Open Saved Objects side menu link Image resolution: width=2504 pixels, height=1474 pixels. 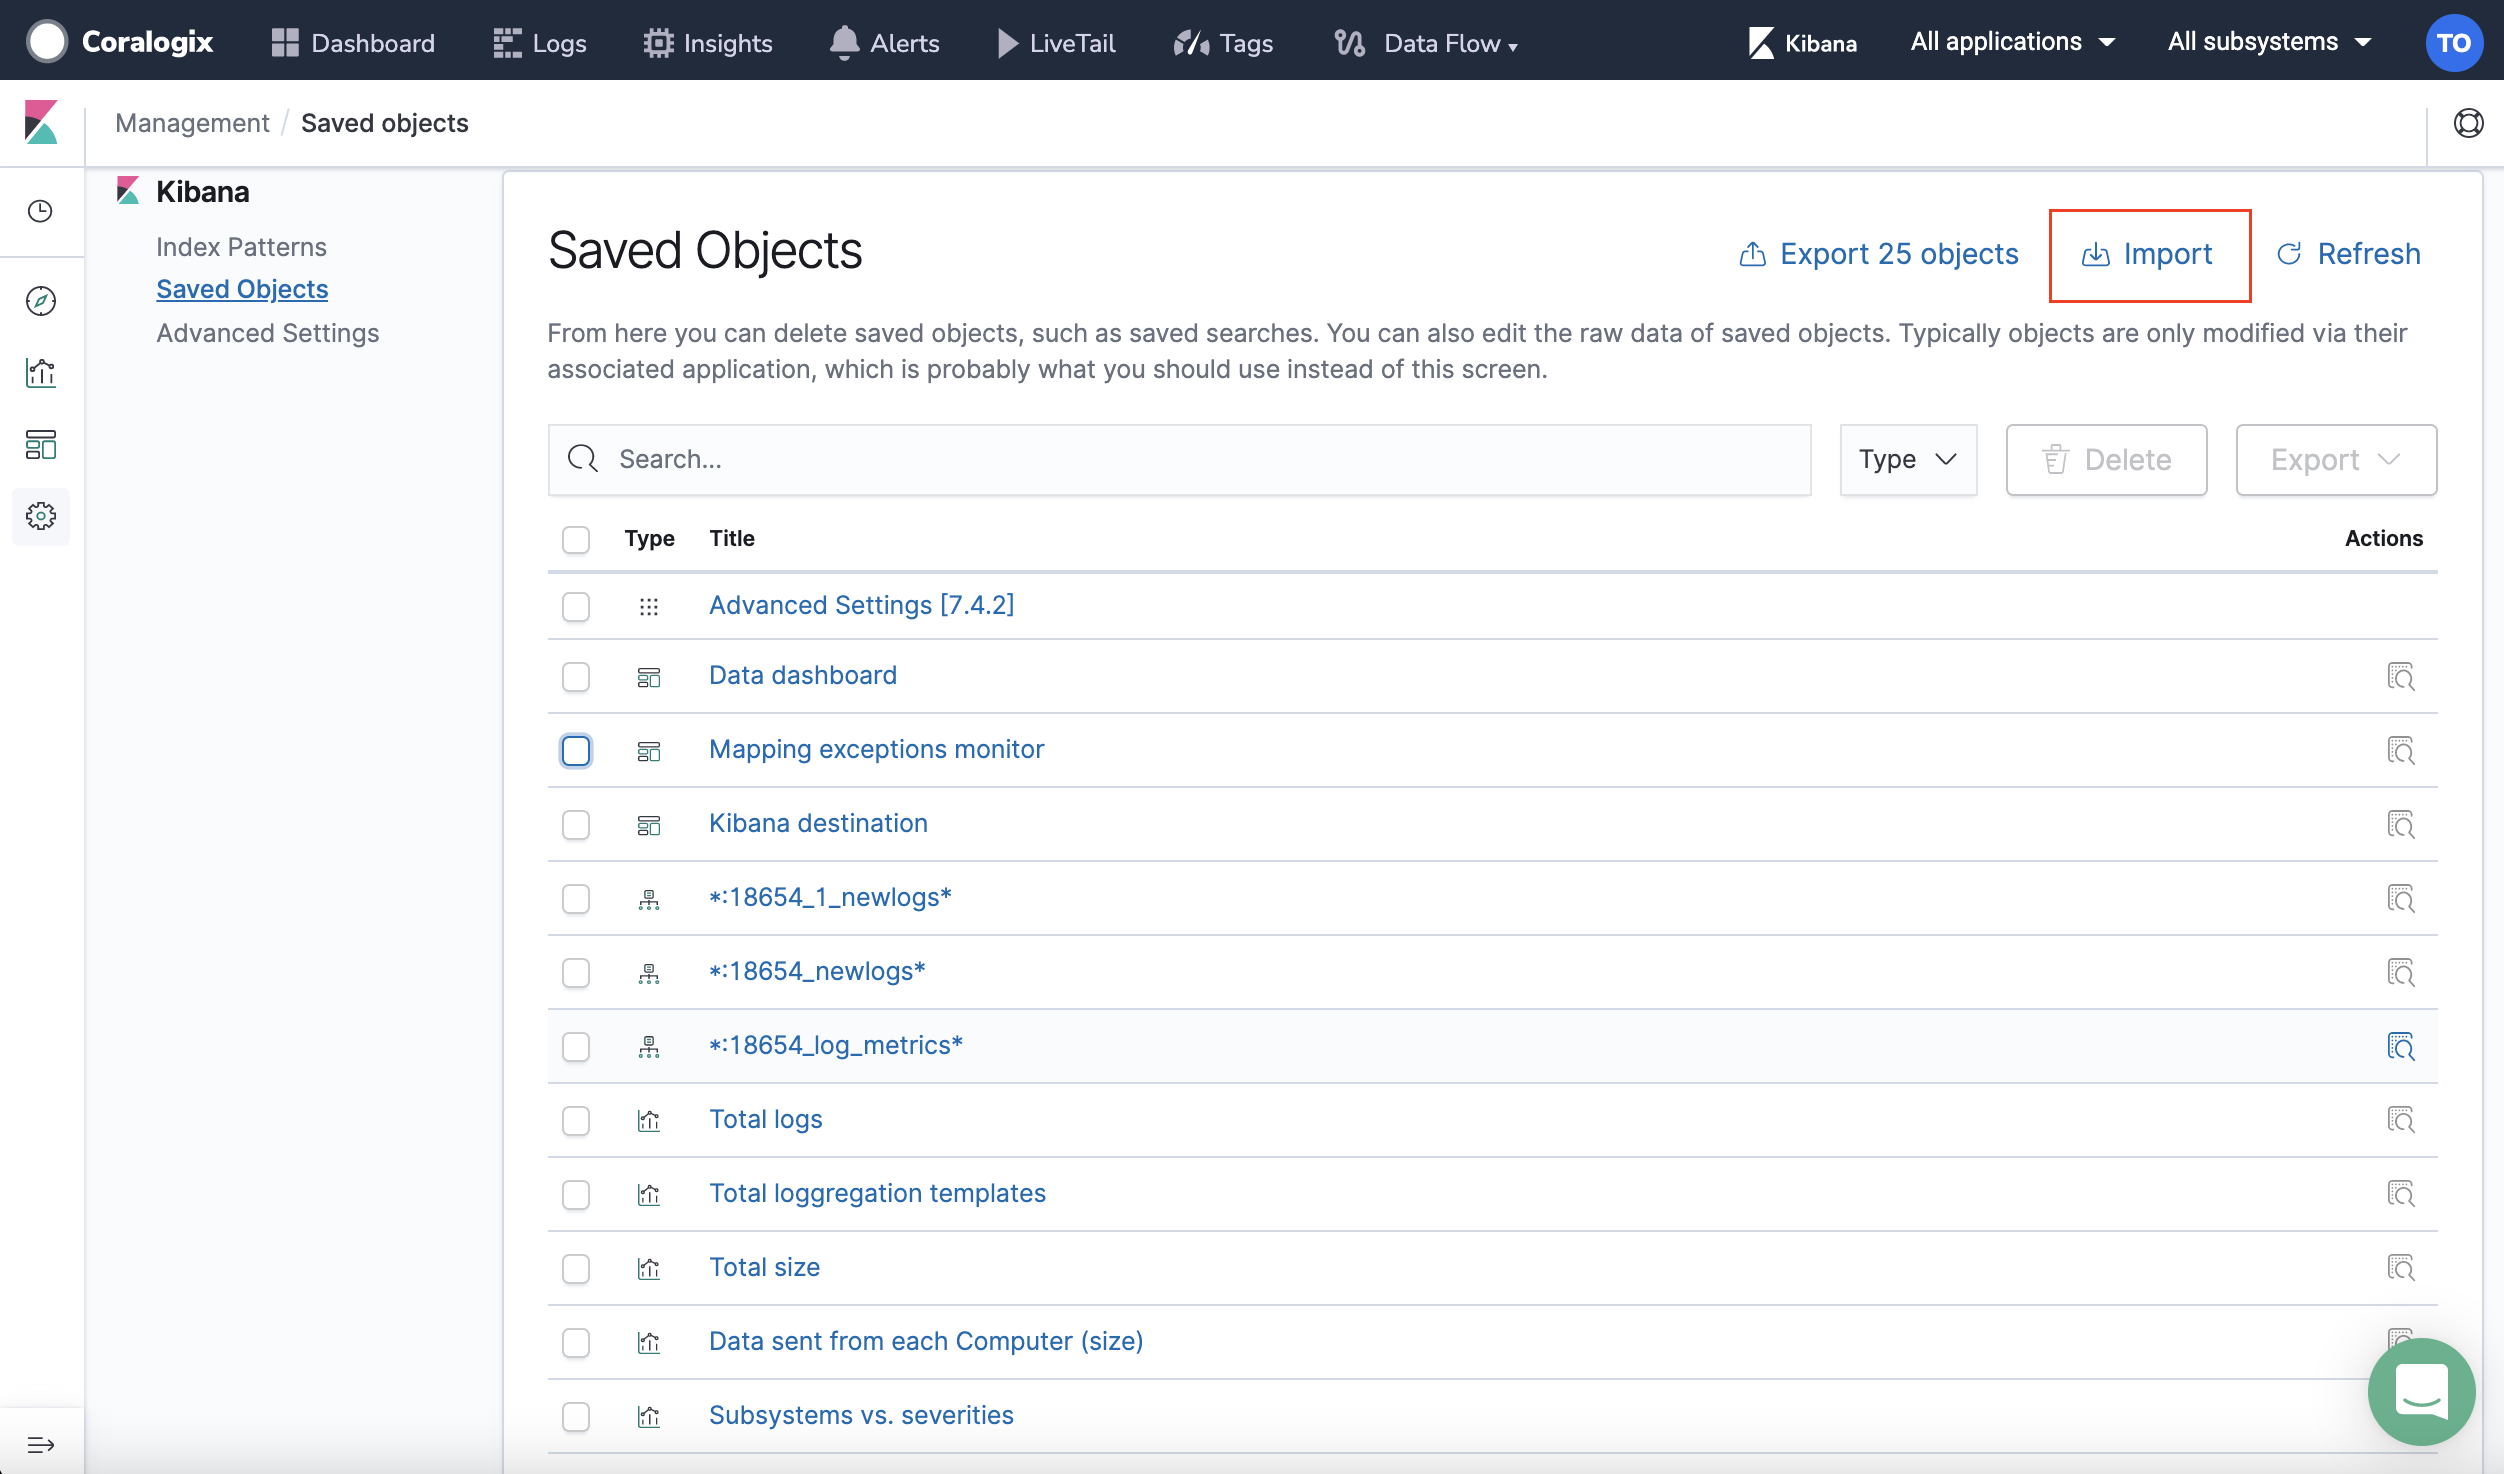tap(242, 289)
